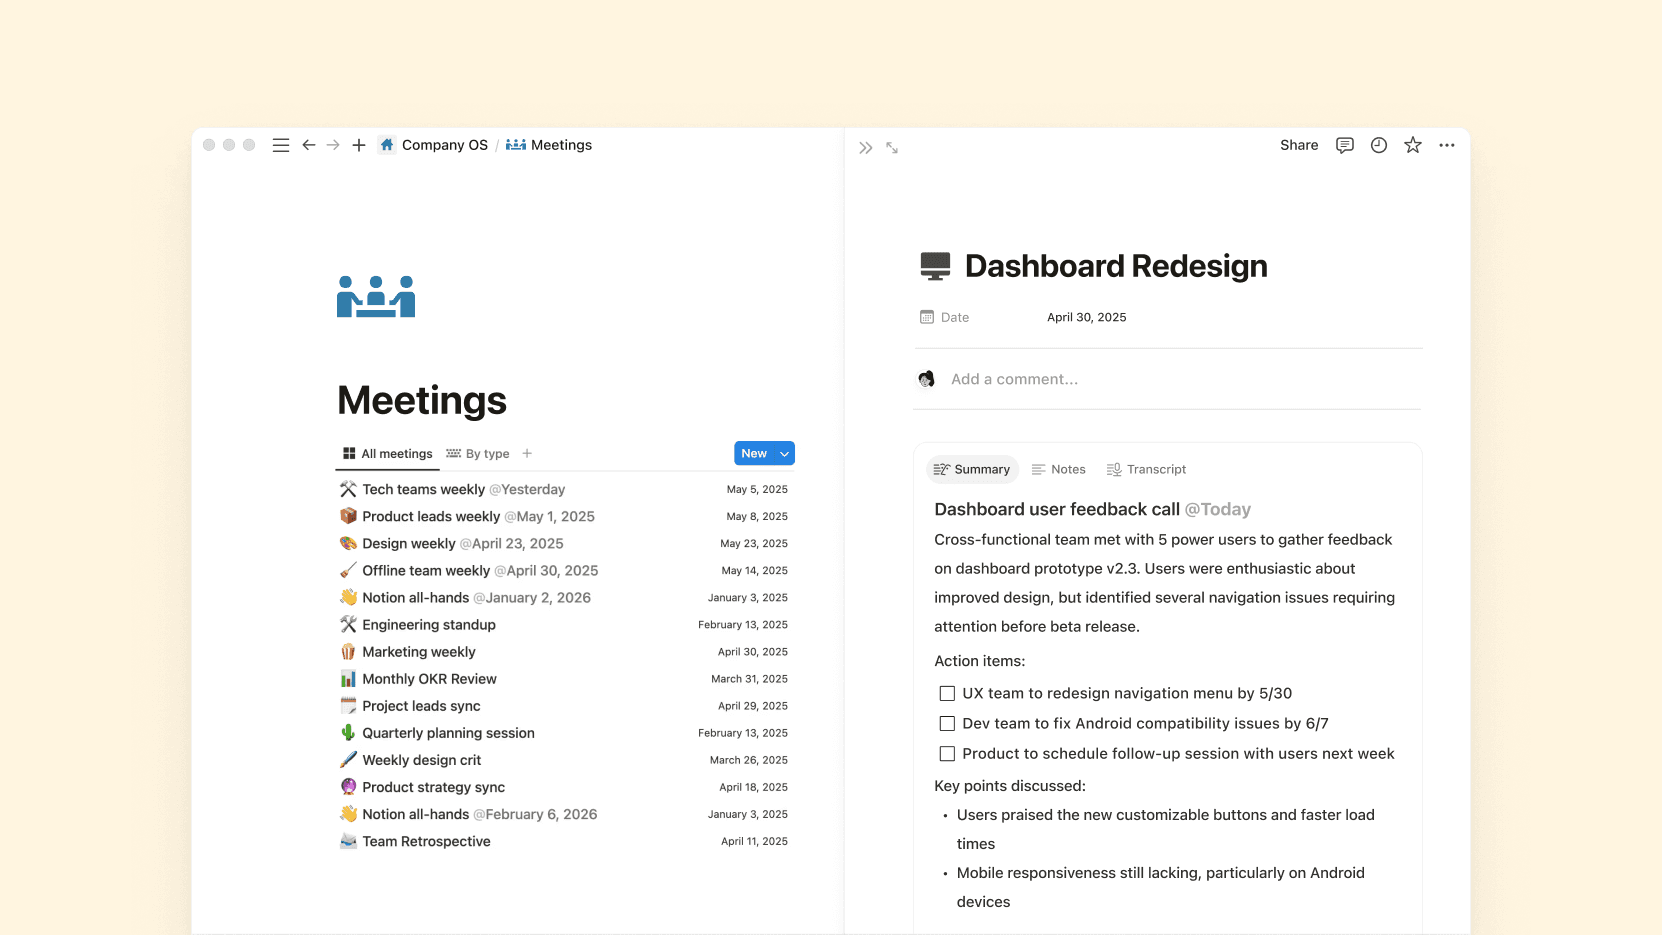1662x935 pixels.
Task: Check the UX team navigation redesign task
Action: [x=946, y=692]
